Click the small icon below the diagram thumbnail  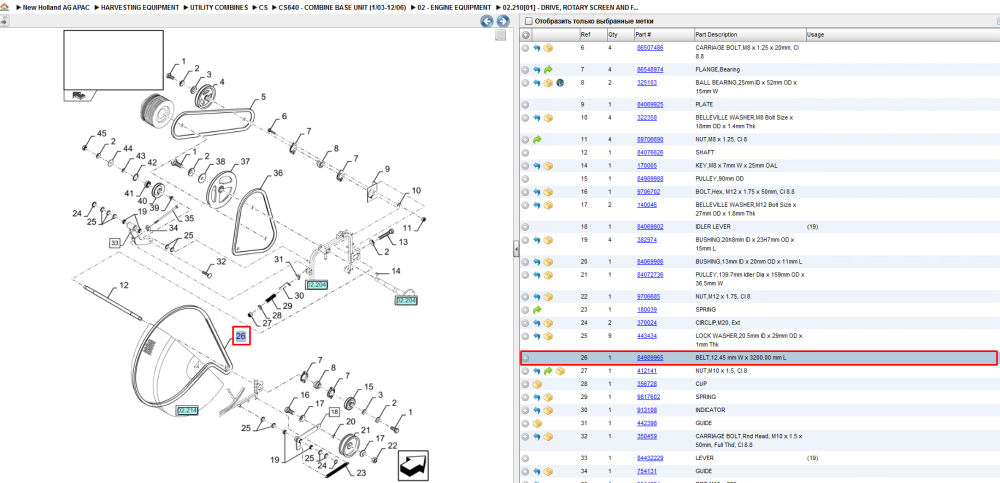79,95
